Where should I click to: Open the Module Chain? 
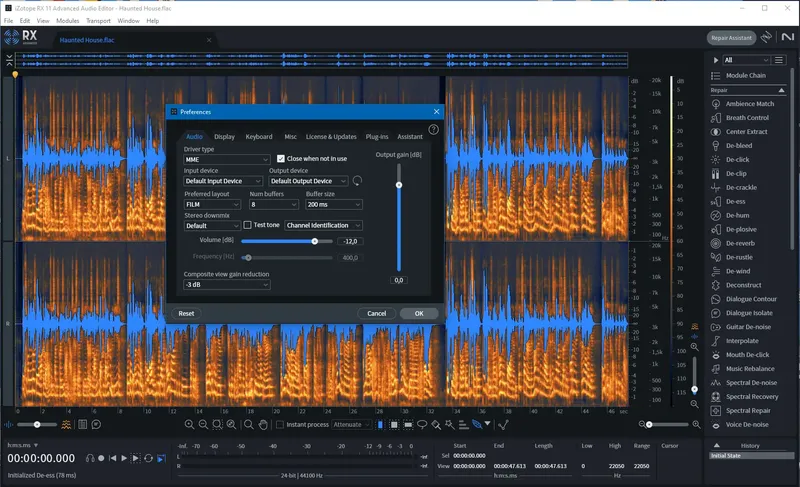(745, 75)
